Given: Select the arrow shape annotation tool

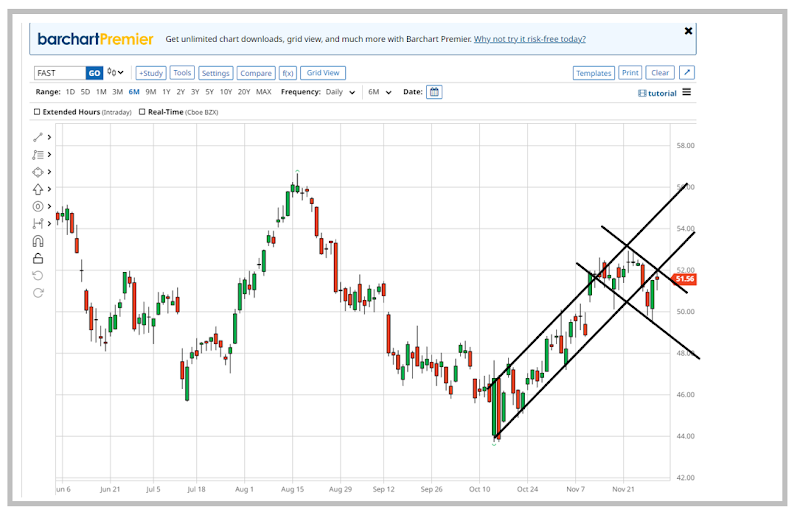Looking at the screenshot, I should point(38,189).
